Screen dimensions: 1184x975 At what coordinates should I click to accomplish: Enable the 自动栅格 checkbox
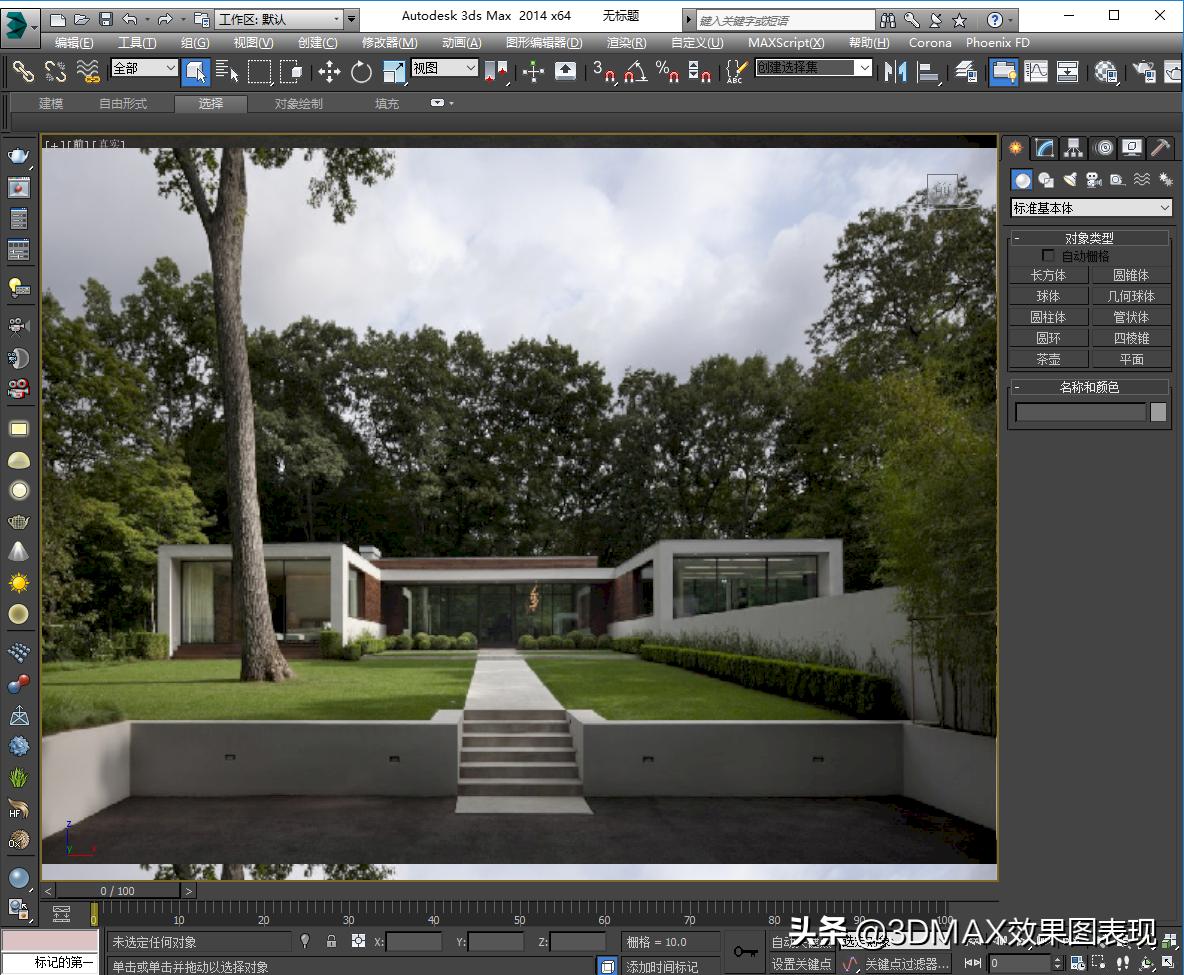(x=1048, y=256)
